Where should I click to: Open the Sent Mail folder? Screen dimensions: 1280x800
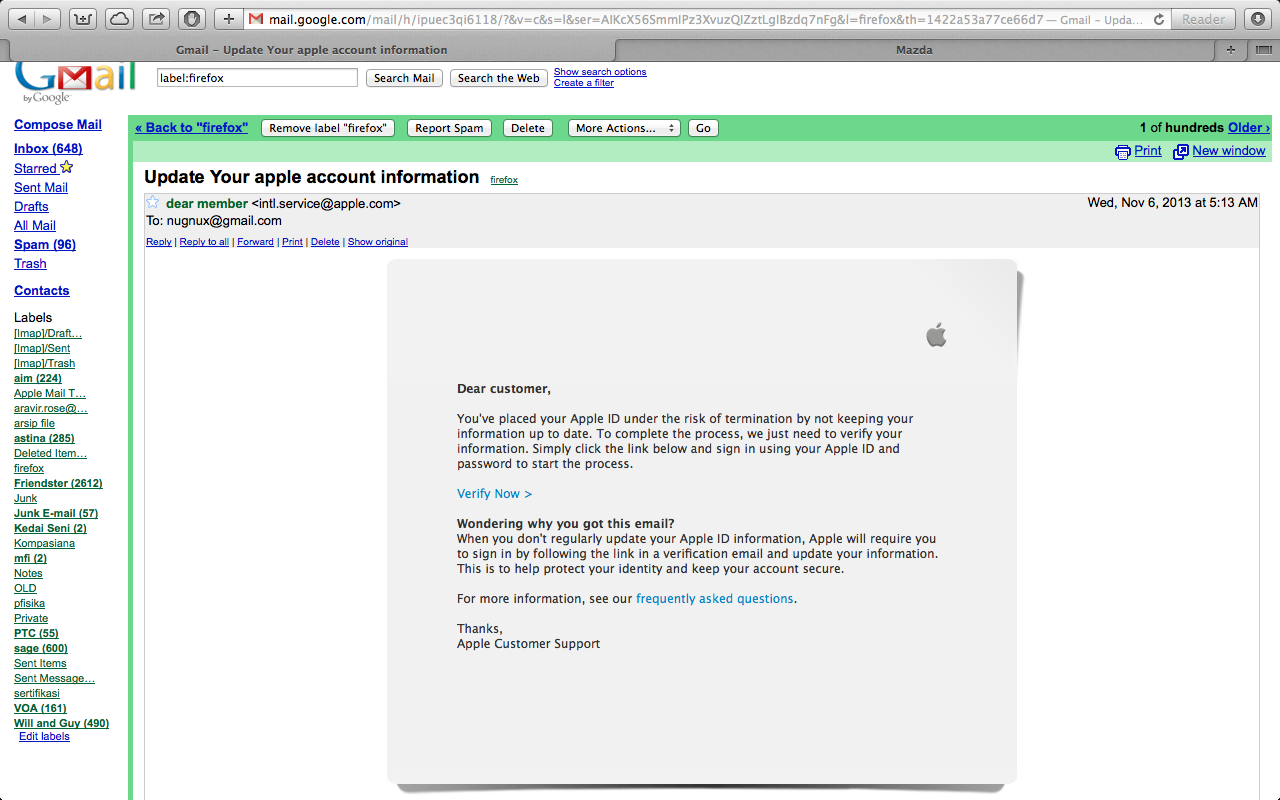(41, 187)
